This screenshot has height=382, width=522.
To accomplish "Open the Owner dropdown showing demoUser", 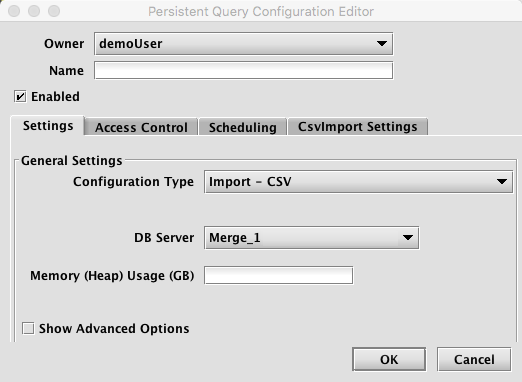I will [x=243, y=44].
